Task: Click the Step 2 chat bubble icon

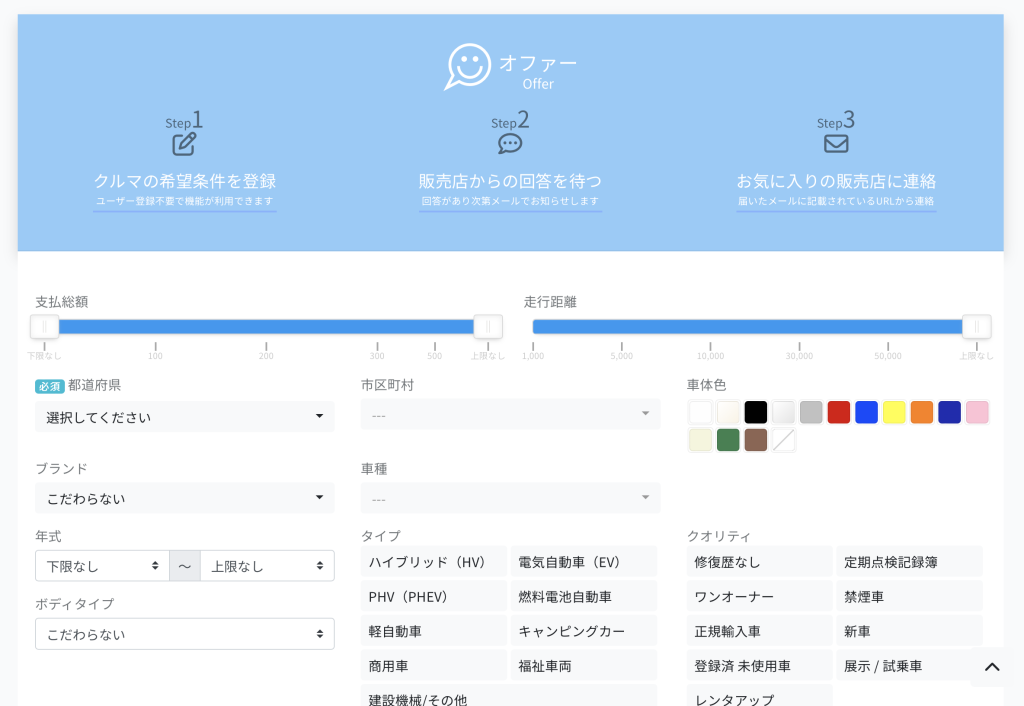Action: tap(510, 144)
